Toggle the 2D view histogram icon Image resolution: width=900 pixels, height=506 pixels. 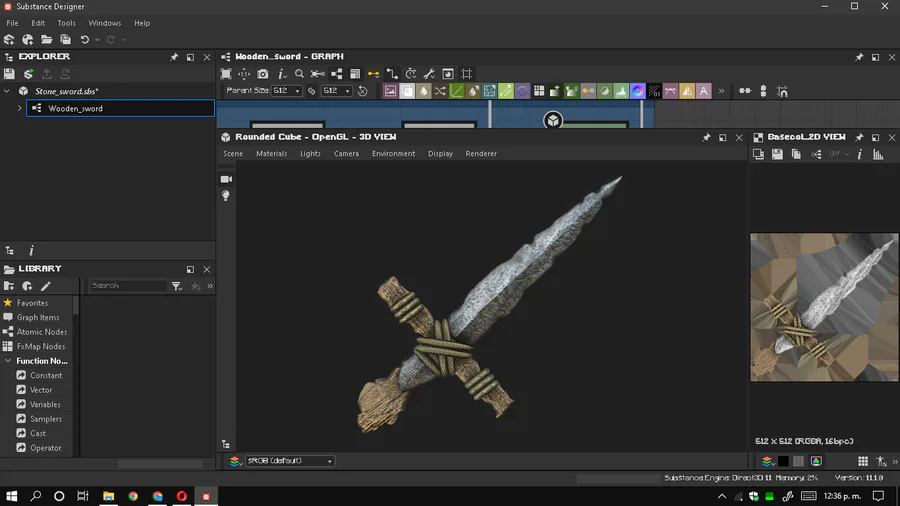click(878, 154)
